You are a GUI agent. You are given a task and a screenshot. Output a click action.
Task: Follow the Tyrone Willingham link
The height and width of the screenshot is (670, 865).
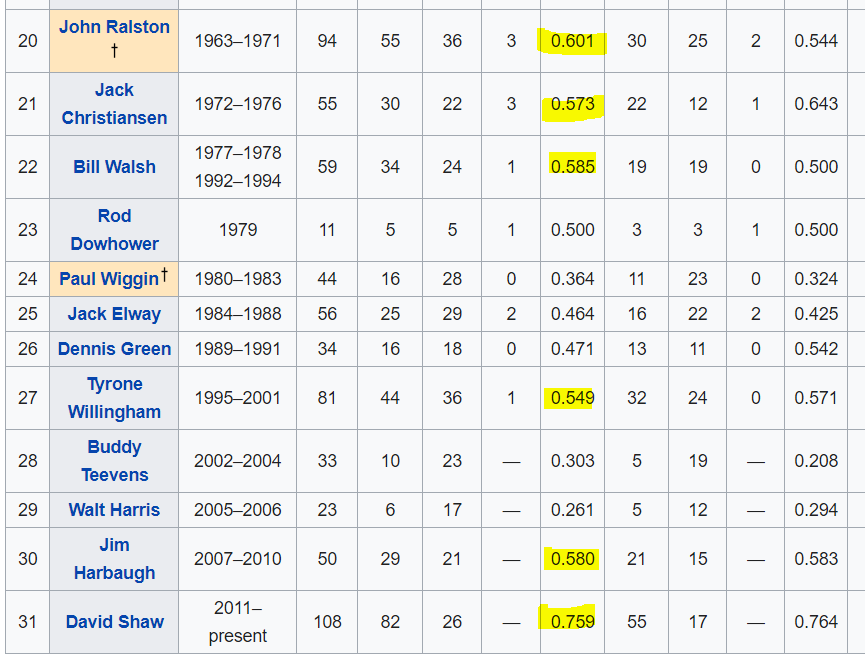coord(114,398)
